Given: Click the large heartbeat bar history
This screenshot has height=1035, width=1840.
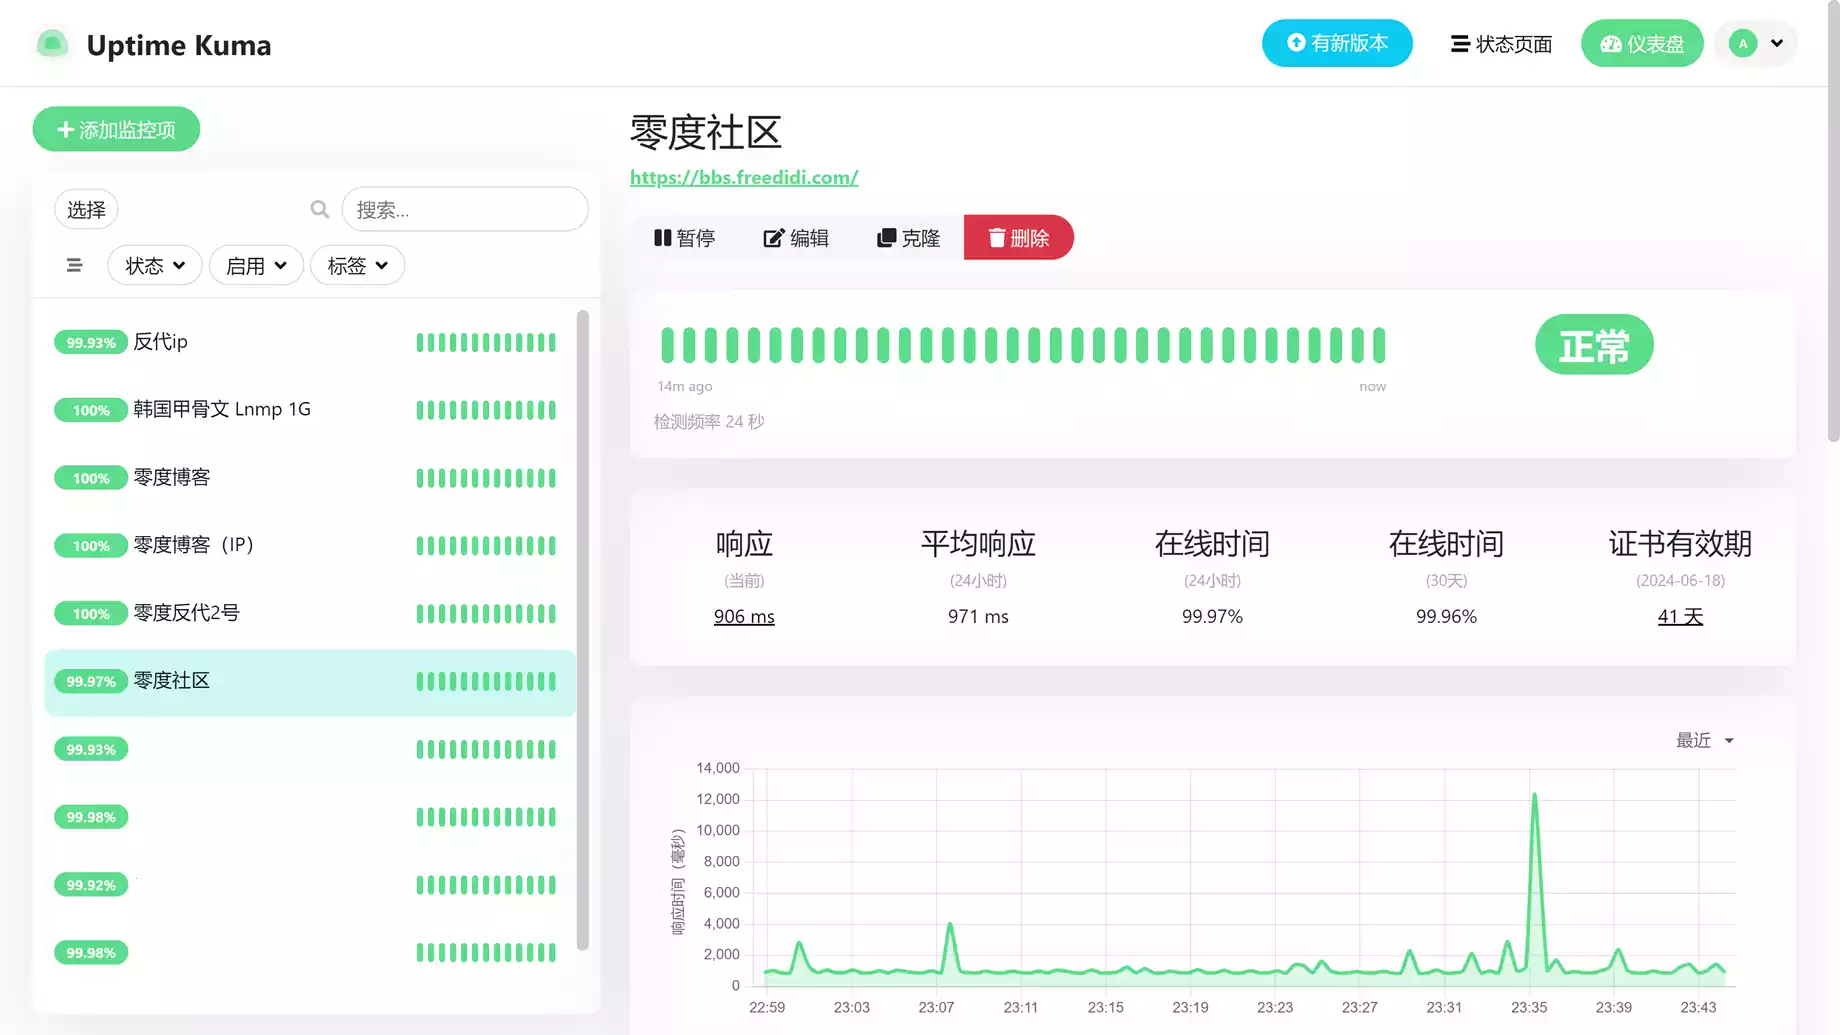Looking at the screenshot, I should [x=1023, y=345].
